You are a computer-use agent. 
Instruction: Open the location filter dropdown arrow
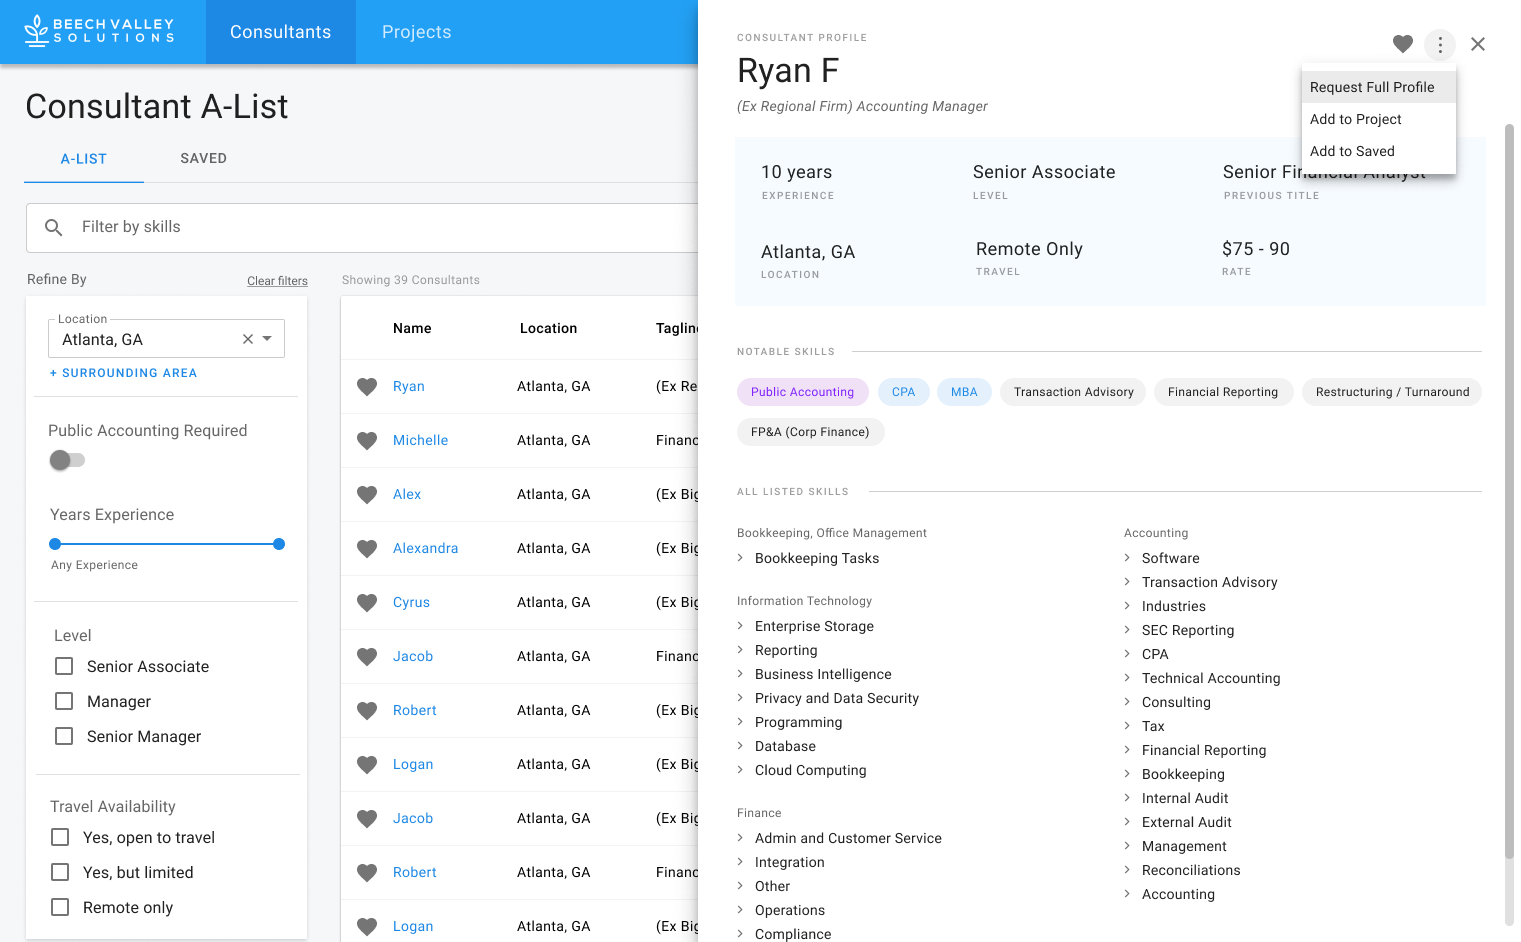point(268,339)
